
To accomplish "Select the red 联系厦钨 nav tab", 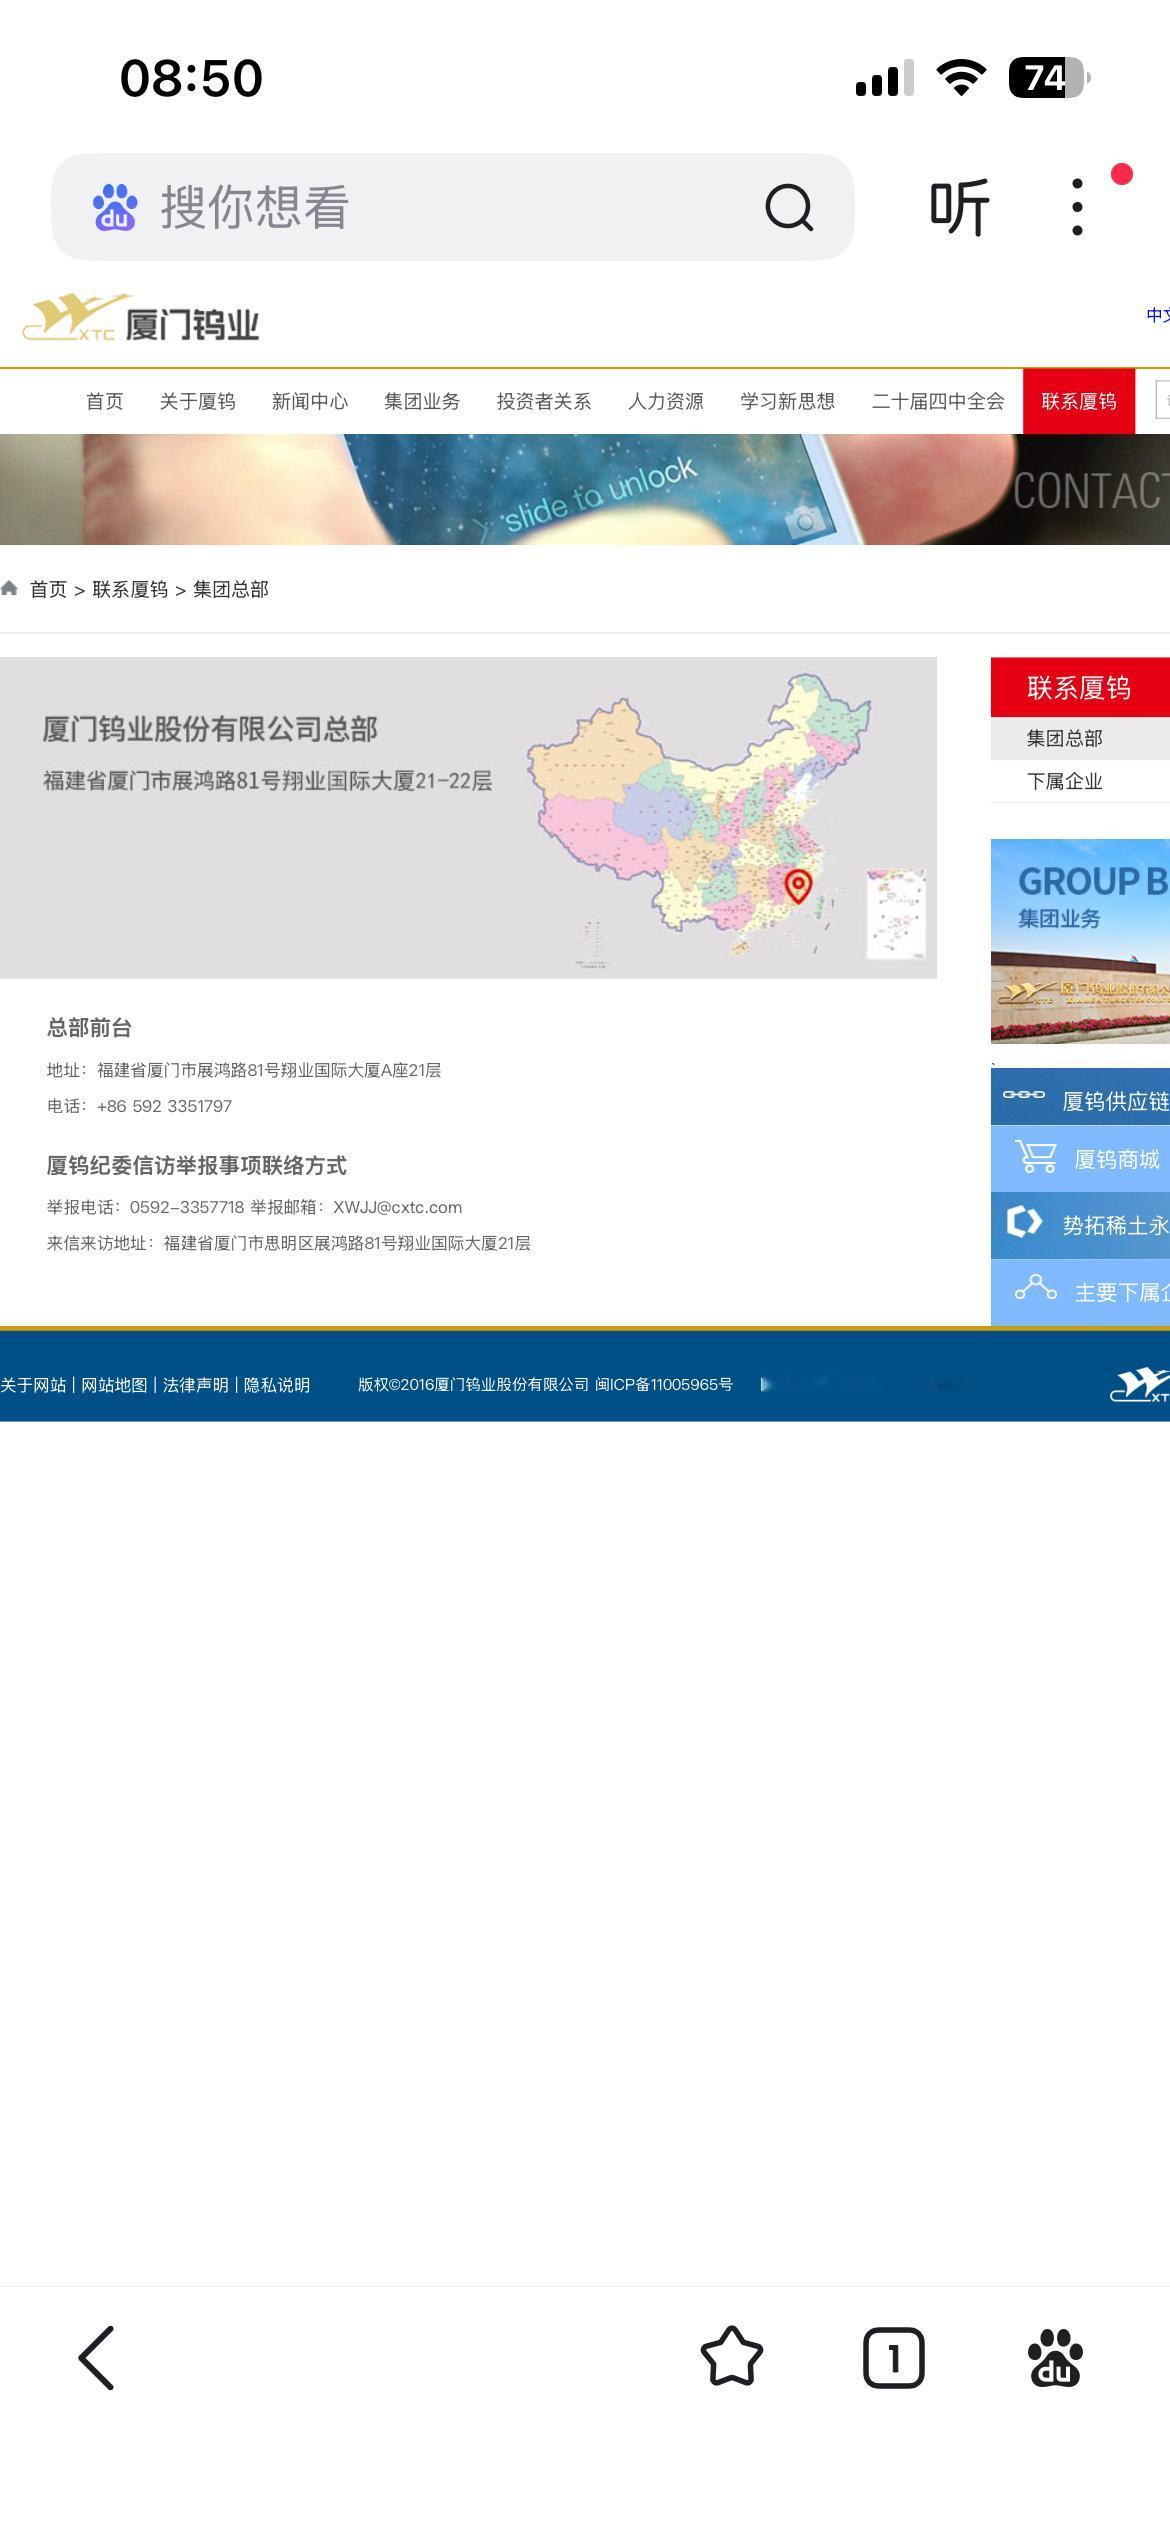I will point(1079,401).
